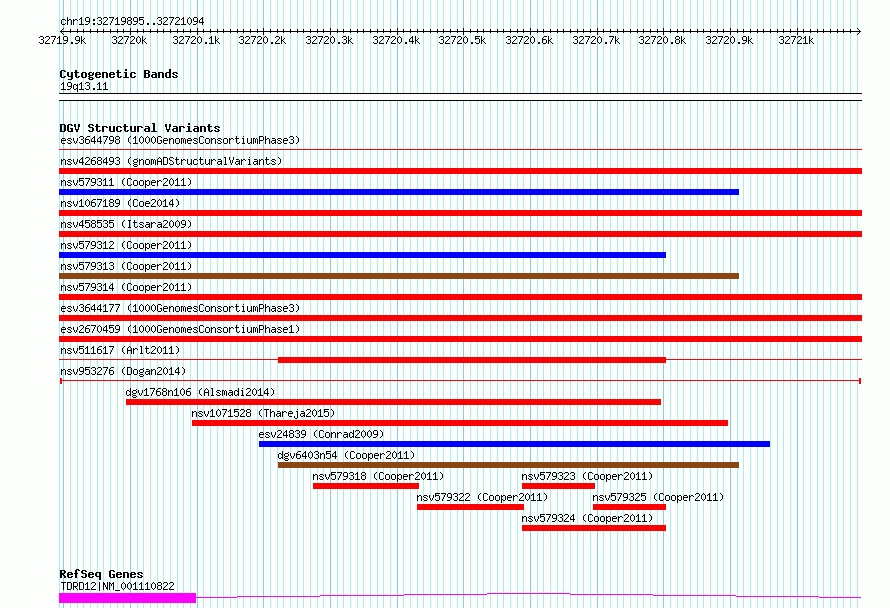Image resolution: width=890 pixels, height=608 pixels.
Task: Click the nsv579313 brown variant bar
Action: 399,276
